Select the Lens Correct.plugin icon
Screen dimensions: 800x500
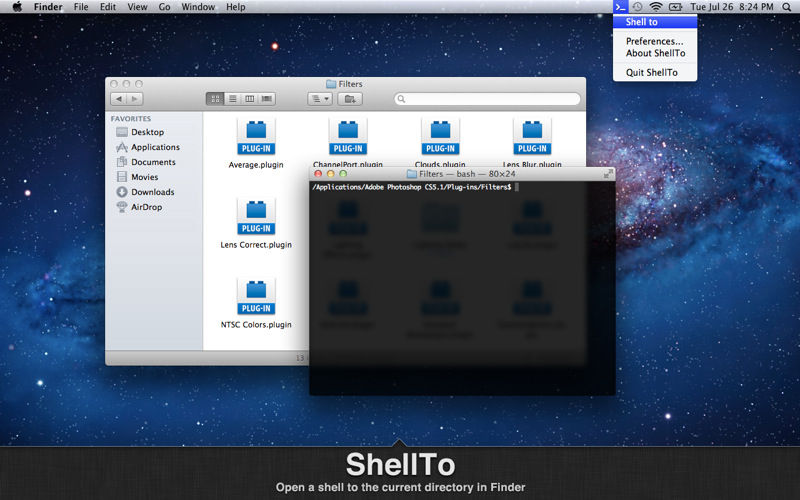(x=256, y=216)
